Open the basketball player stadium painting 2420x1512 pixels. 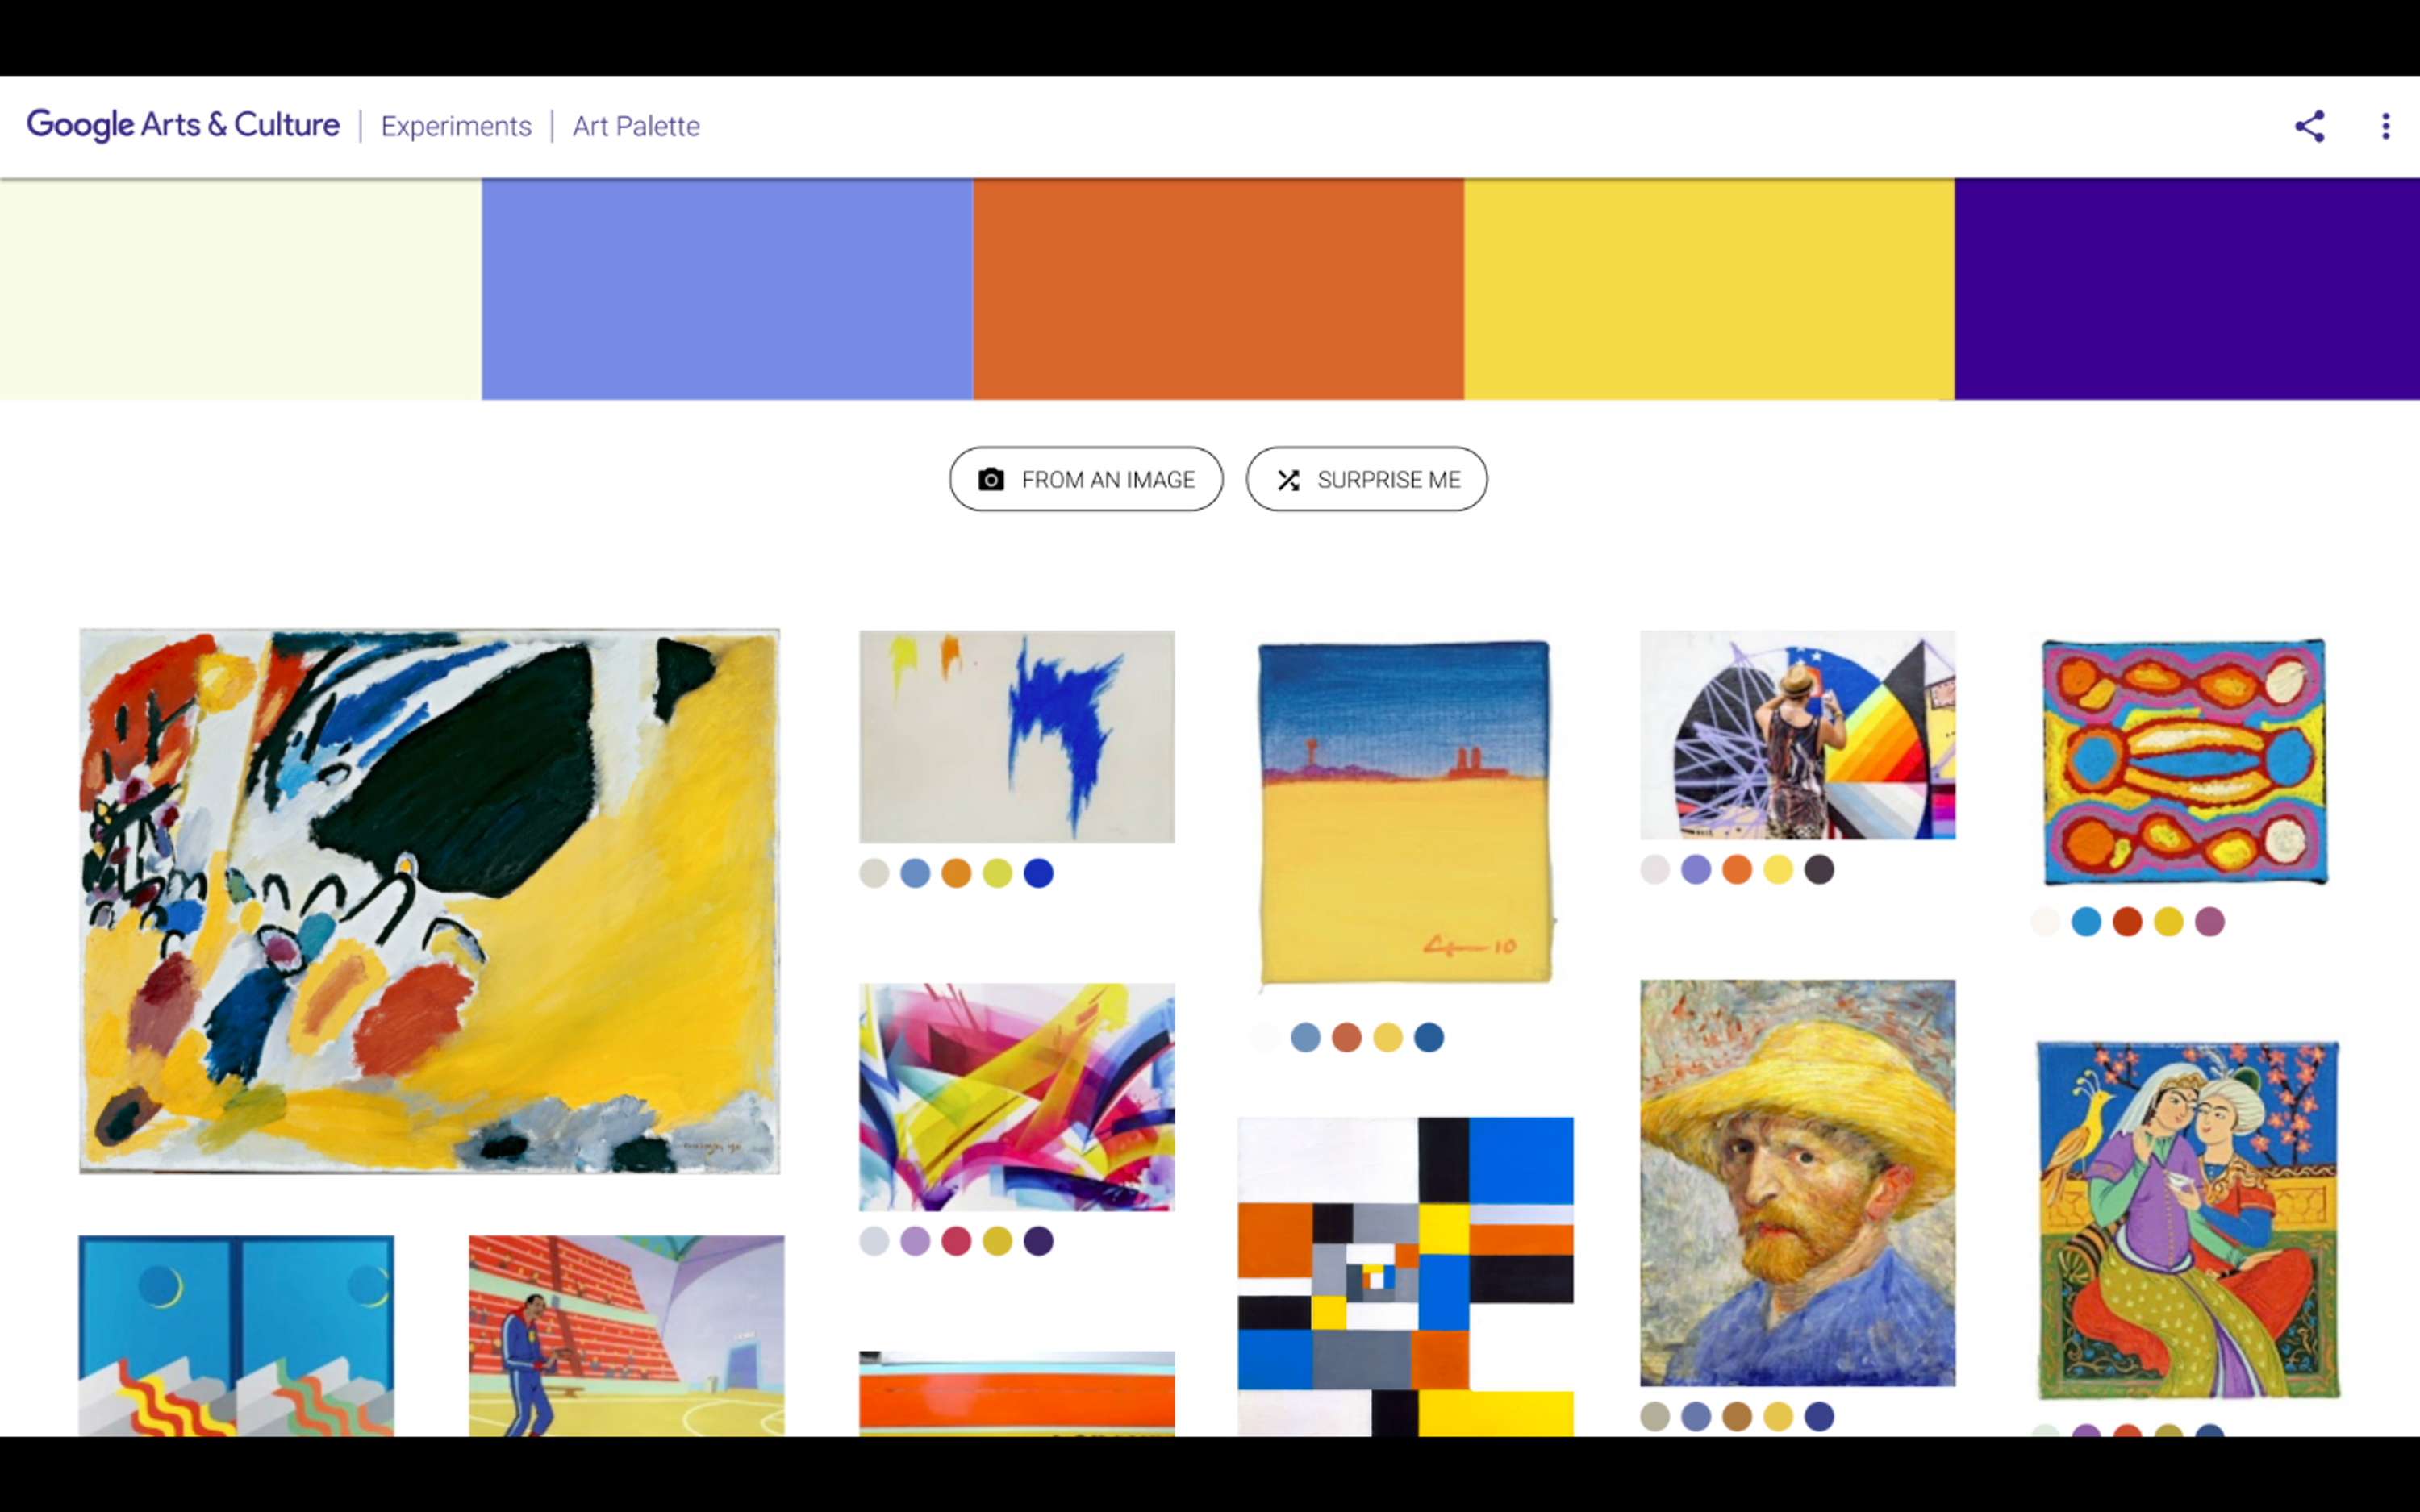click(x=627, y=1336)
